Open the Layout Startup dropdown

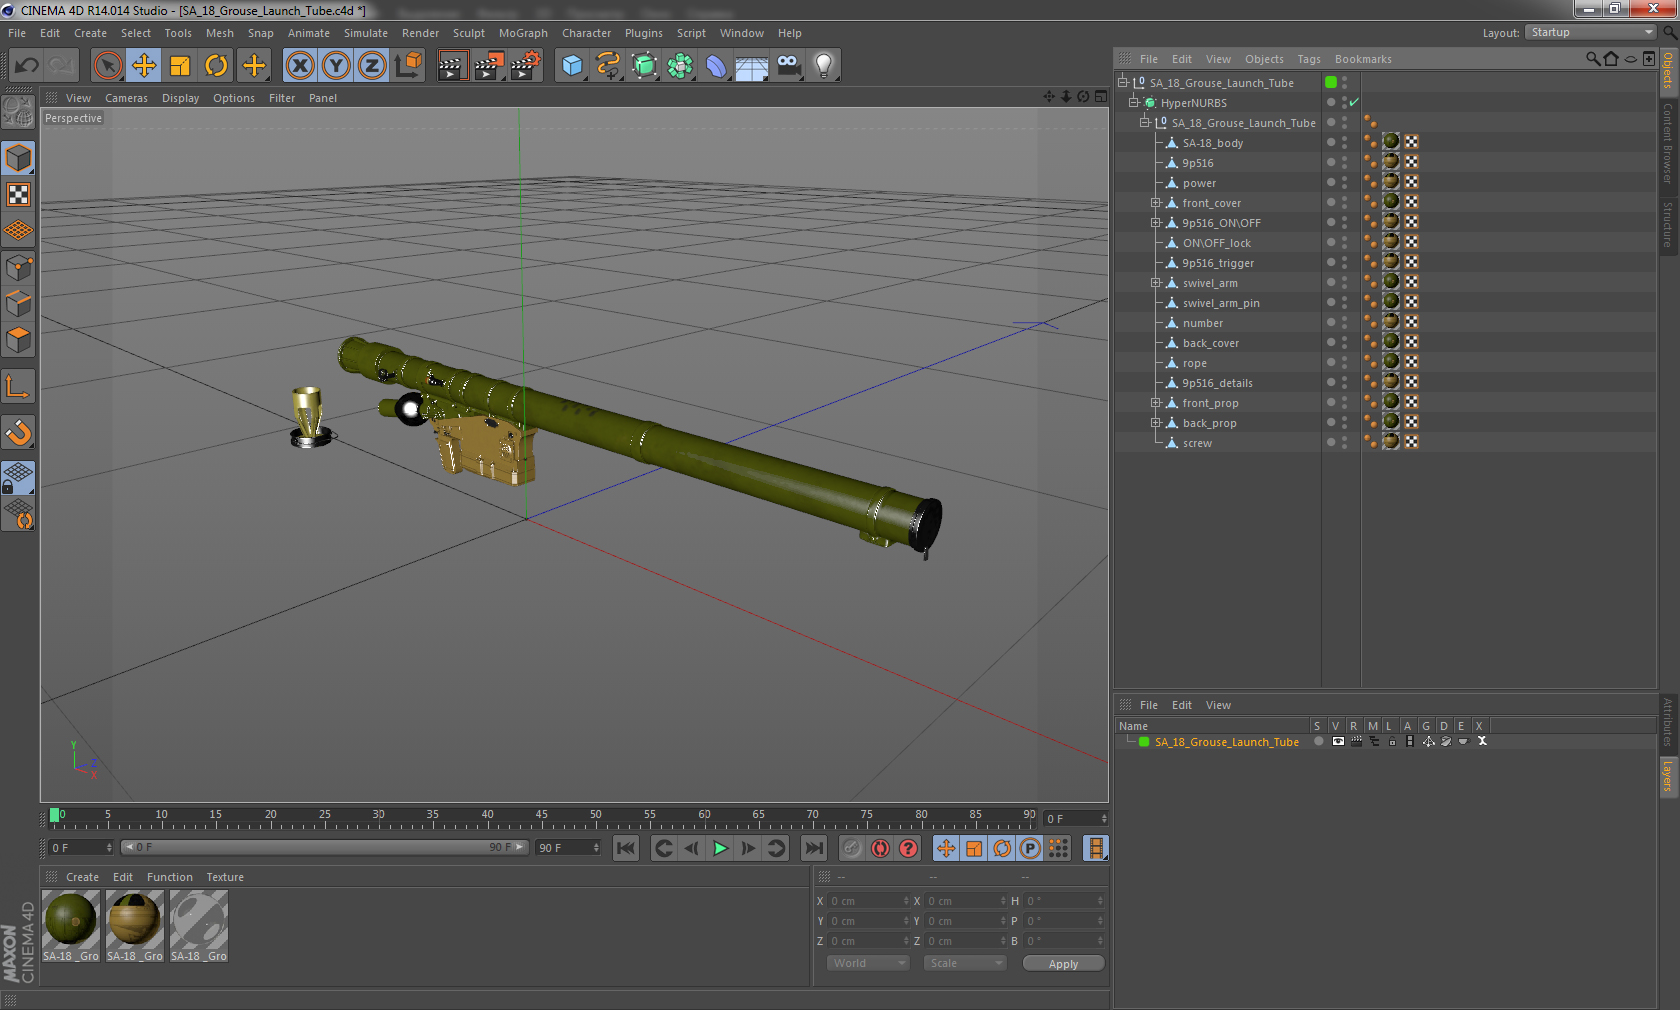pos(1591,32)
